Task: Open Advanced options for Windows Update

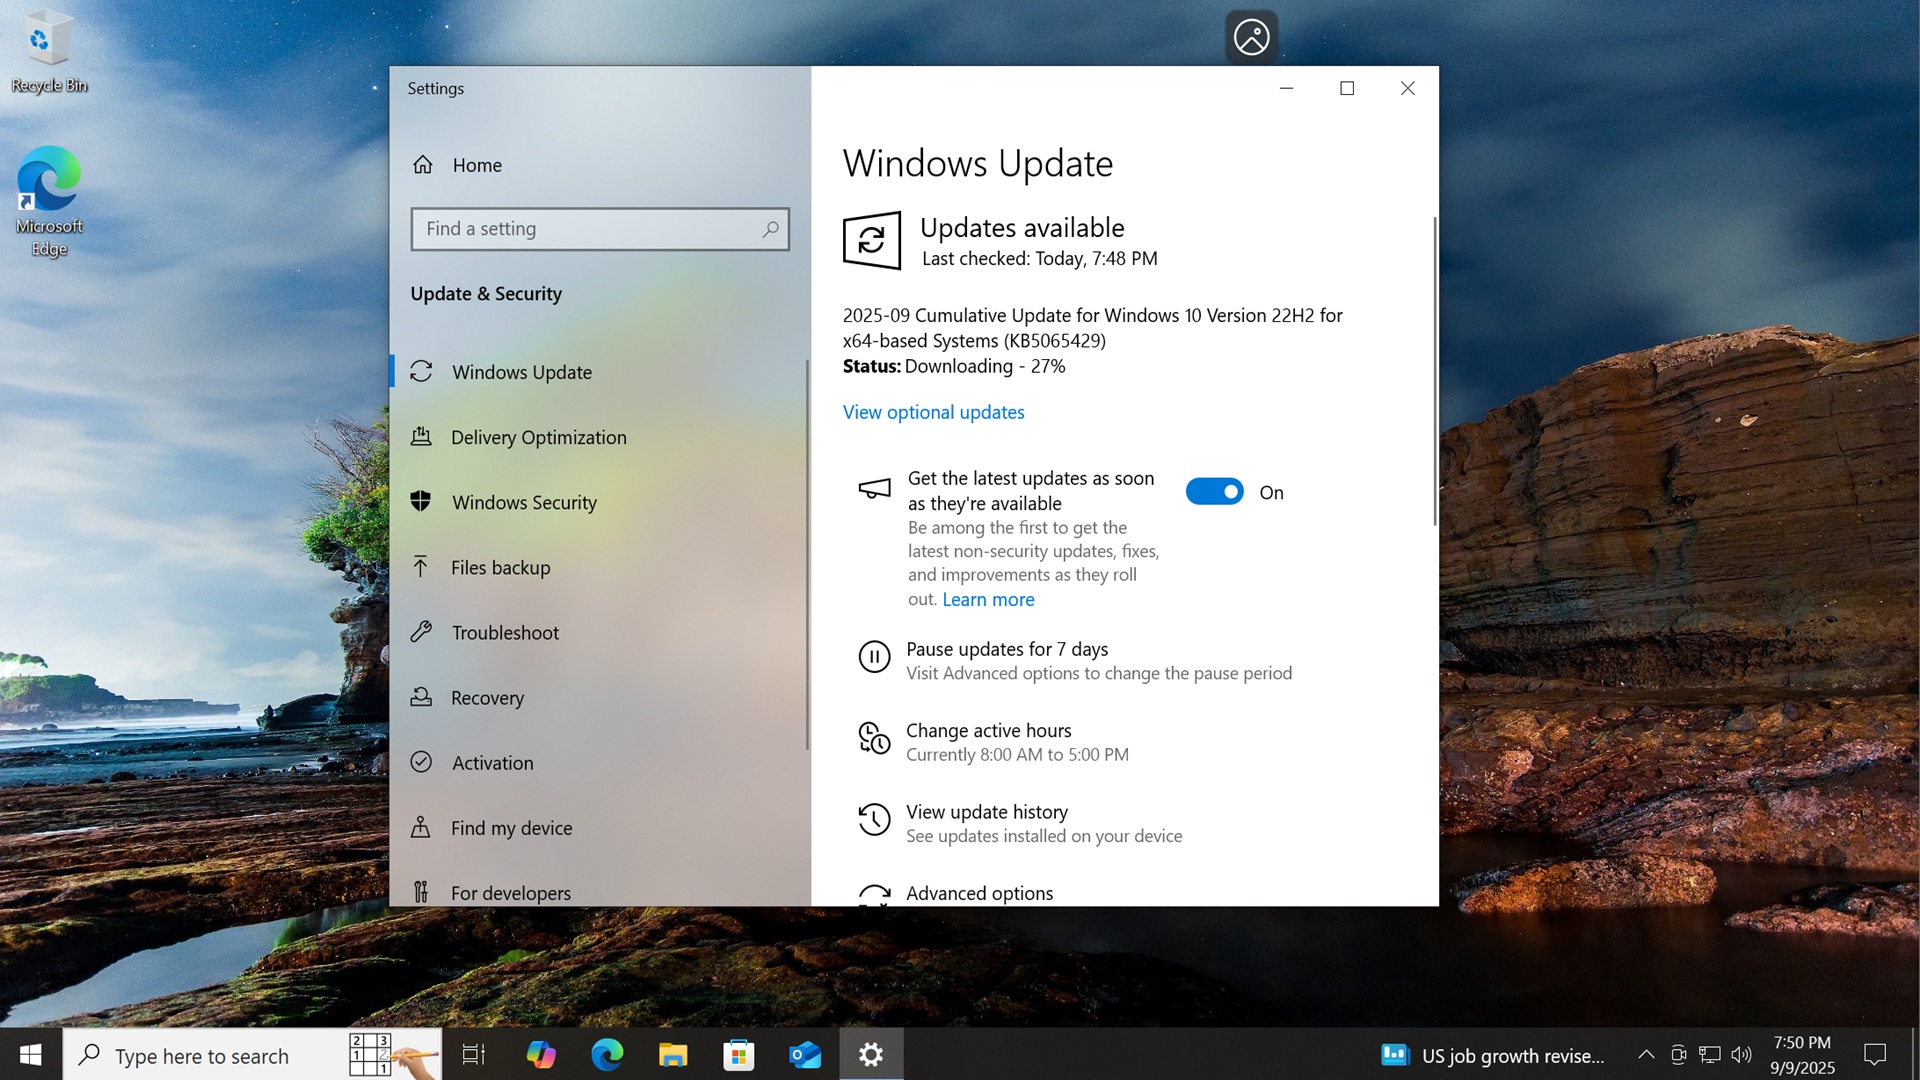Action: point(978,893)
